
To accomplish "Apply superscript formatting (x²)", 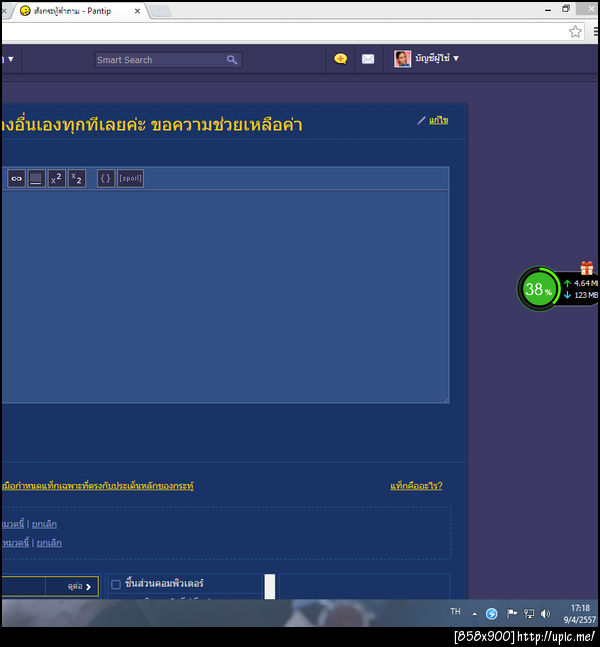I will [57, 179].
